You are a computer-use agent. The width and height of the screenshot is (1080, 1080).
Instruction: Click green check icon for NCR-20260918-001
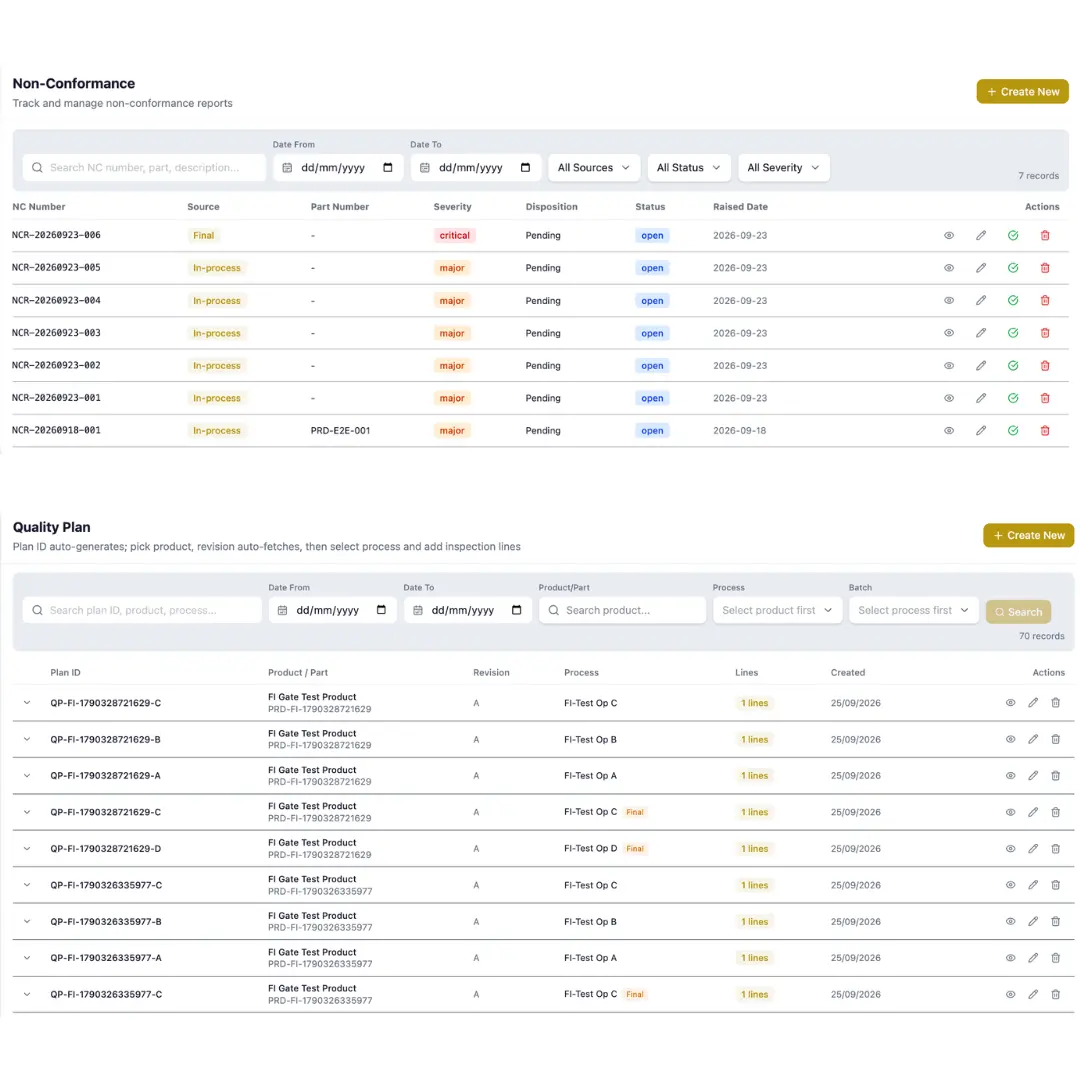(x=1012, y=430)
